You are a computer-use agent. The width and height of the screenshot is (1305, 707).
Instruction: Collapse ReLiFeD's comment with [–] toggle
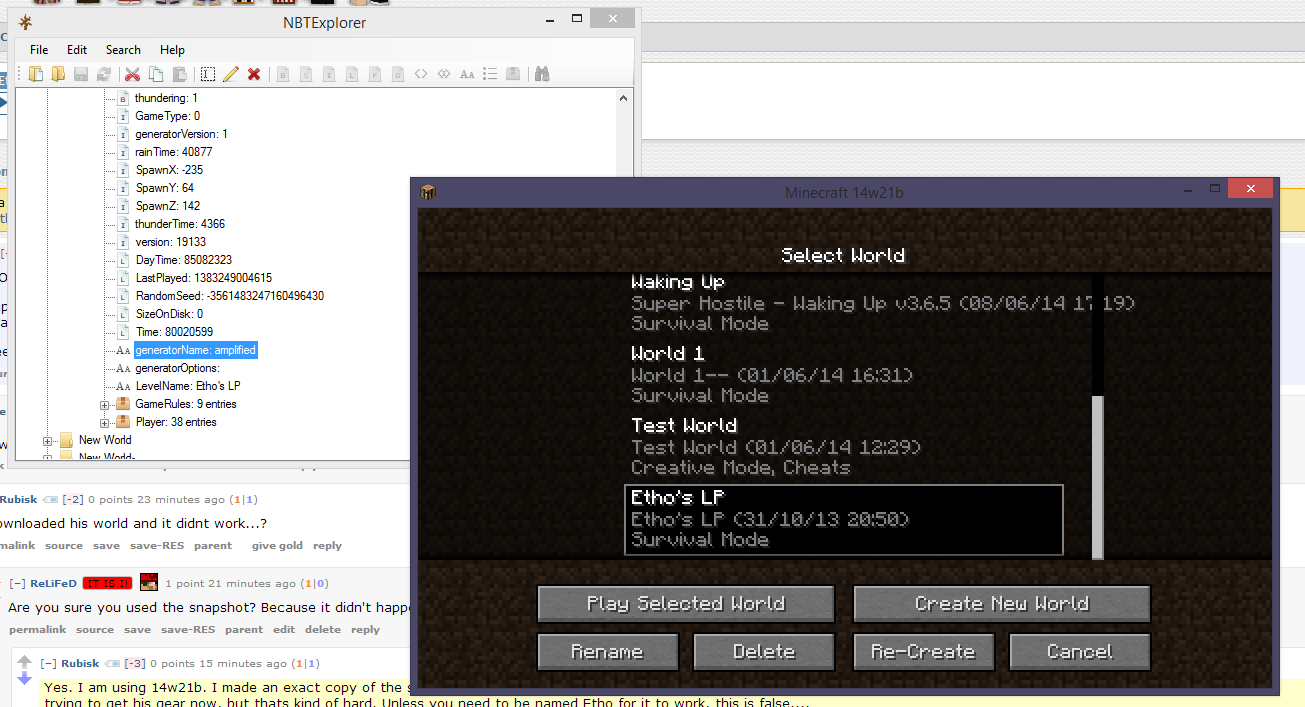pos(17,584)
